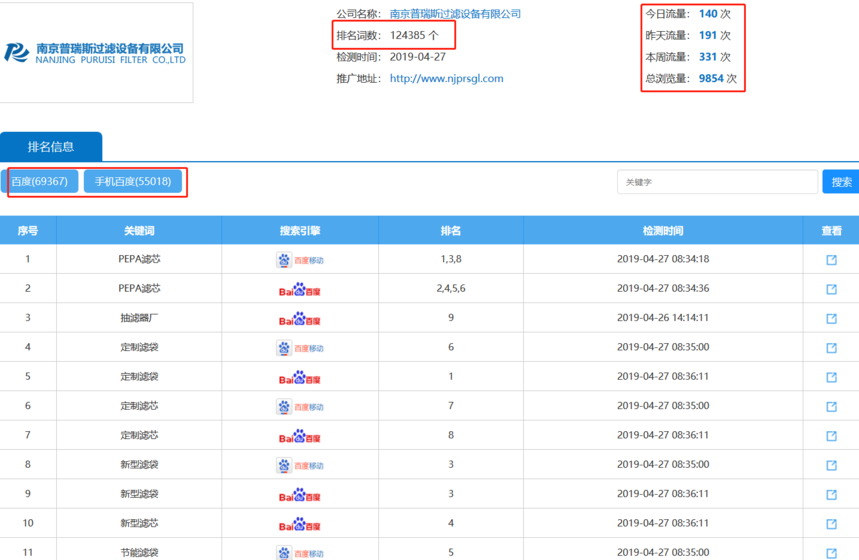This screenshot has width=859, height=560.
Task: Click timestamp 2019-04-27 08:34:36
Action: [663, 288]
